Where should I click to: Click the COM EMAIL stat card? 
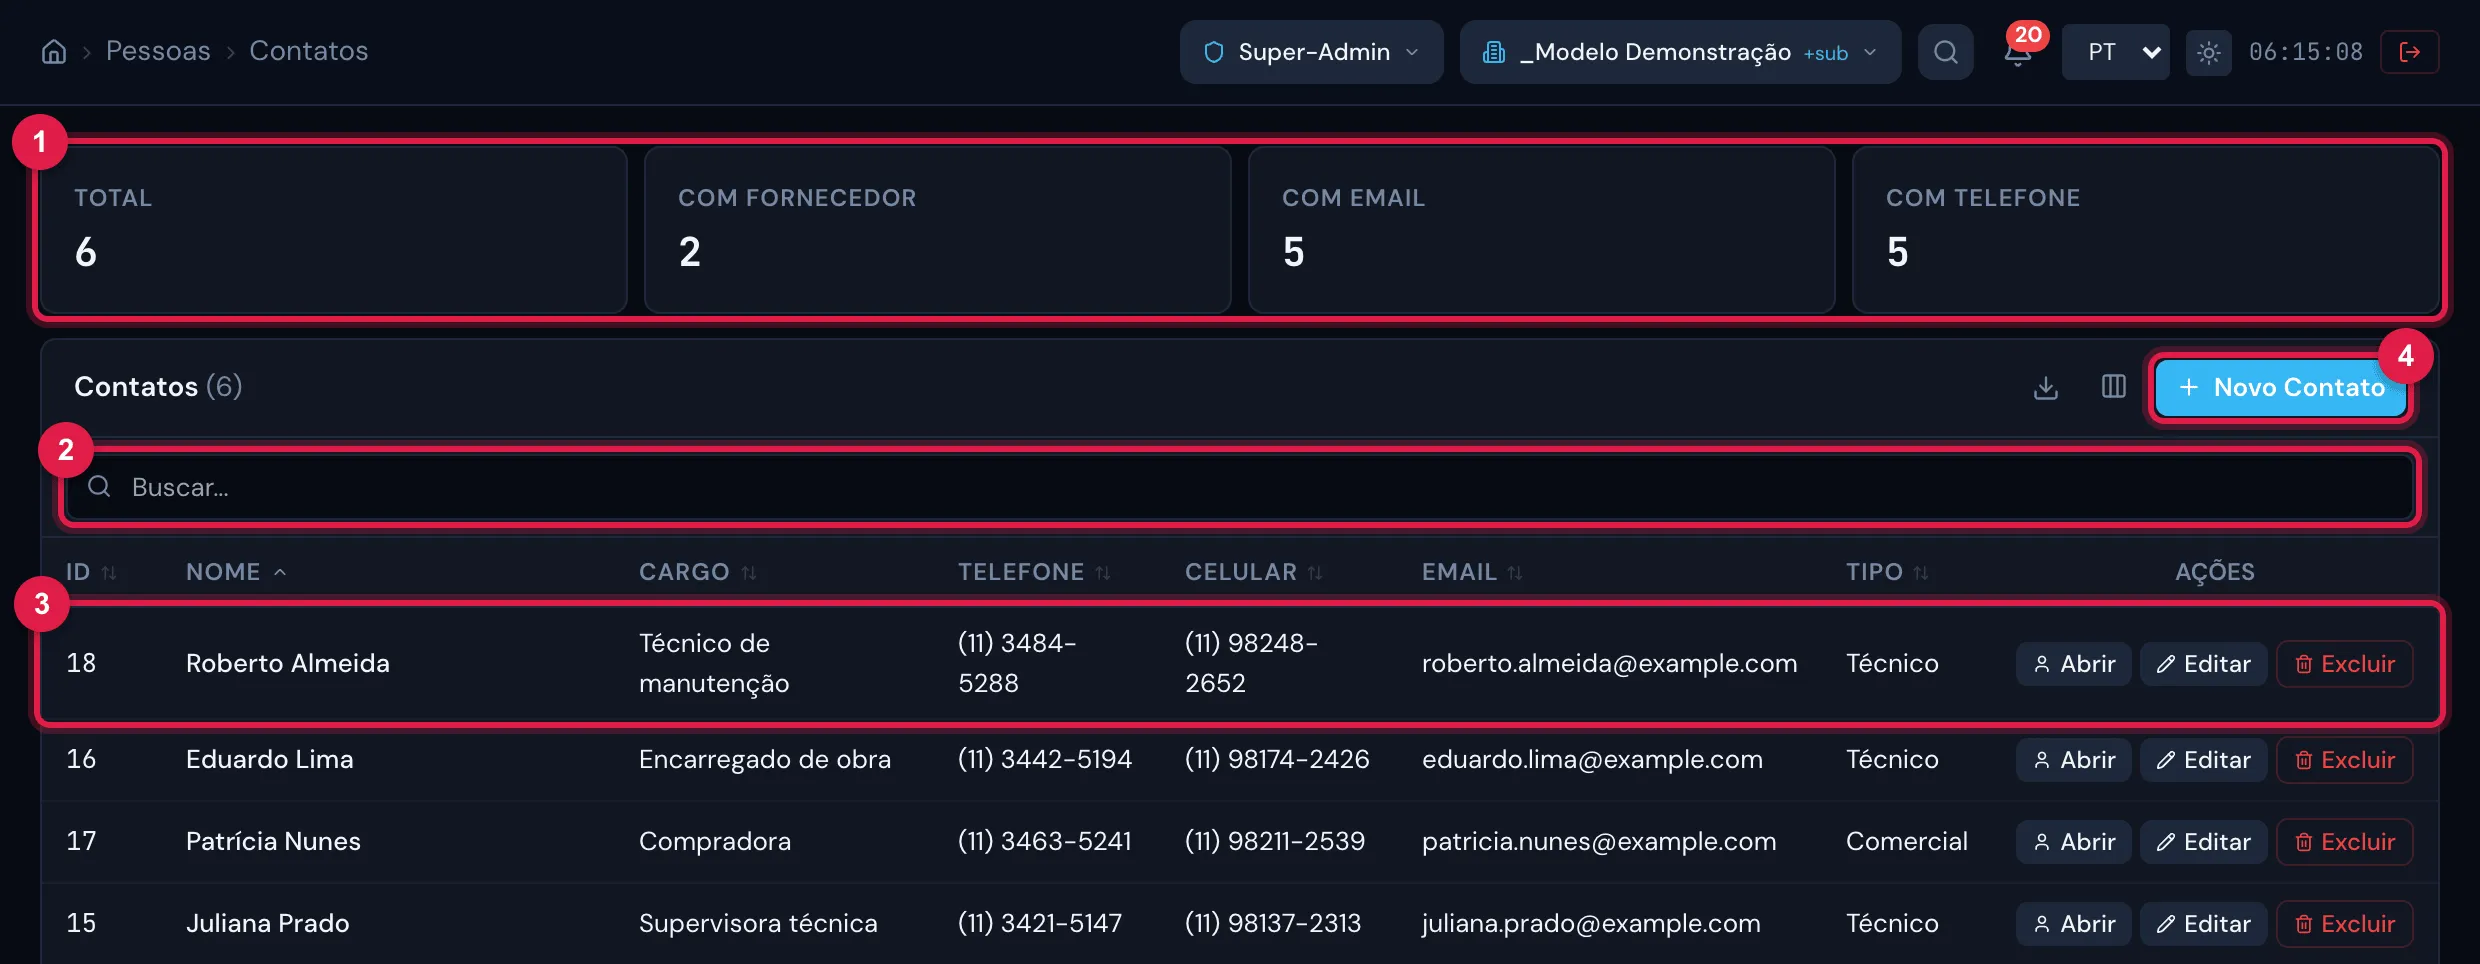[x=1542, y=230]
